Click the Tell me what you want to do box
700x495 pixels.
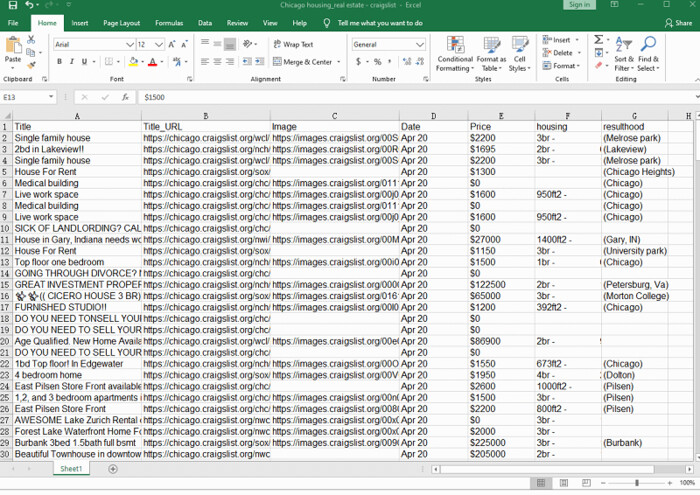click(x=379, y=23)
